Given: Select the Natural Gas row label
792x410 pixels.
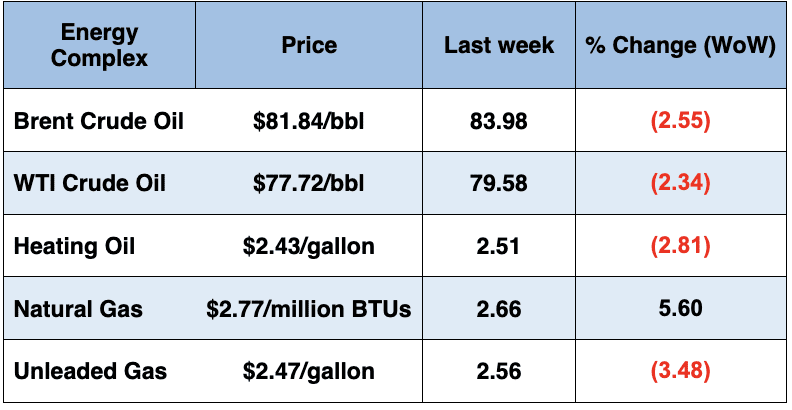Looking at the screenshot, I should (78, 309).
